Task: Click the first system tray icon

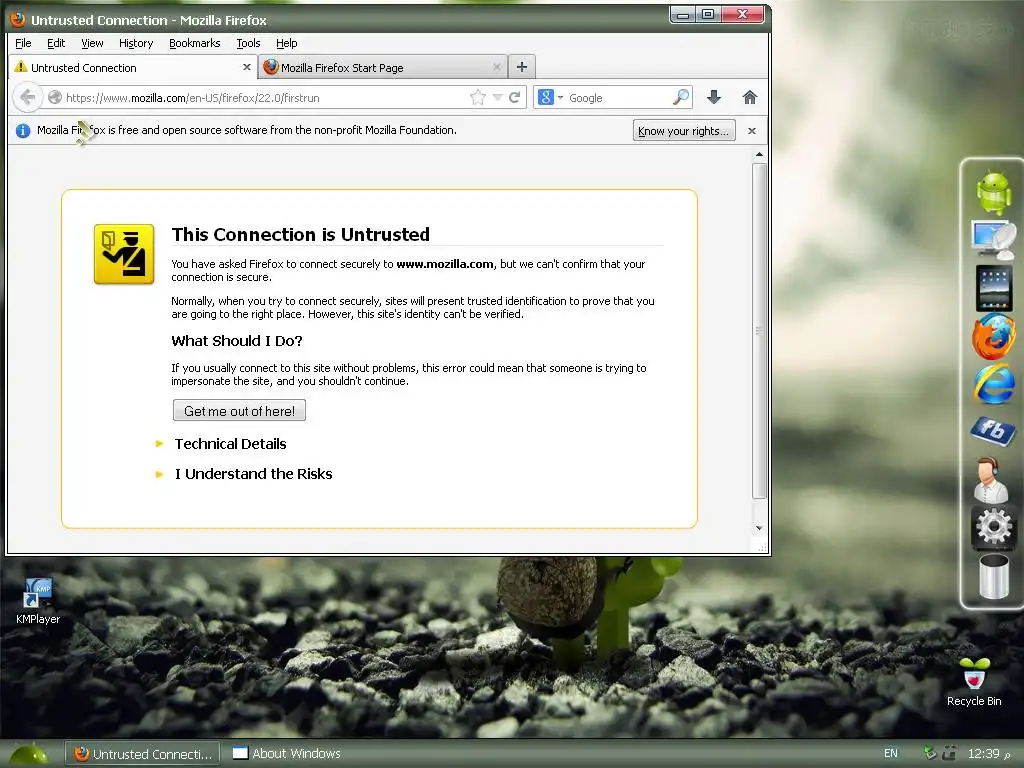Action: pos(930,753)
